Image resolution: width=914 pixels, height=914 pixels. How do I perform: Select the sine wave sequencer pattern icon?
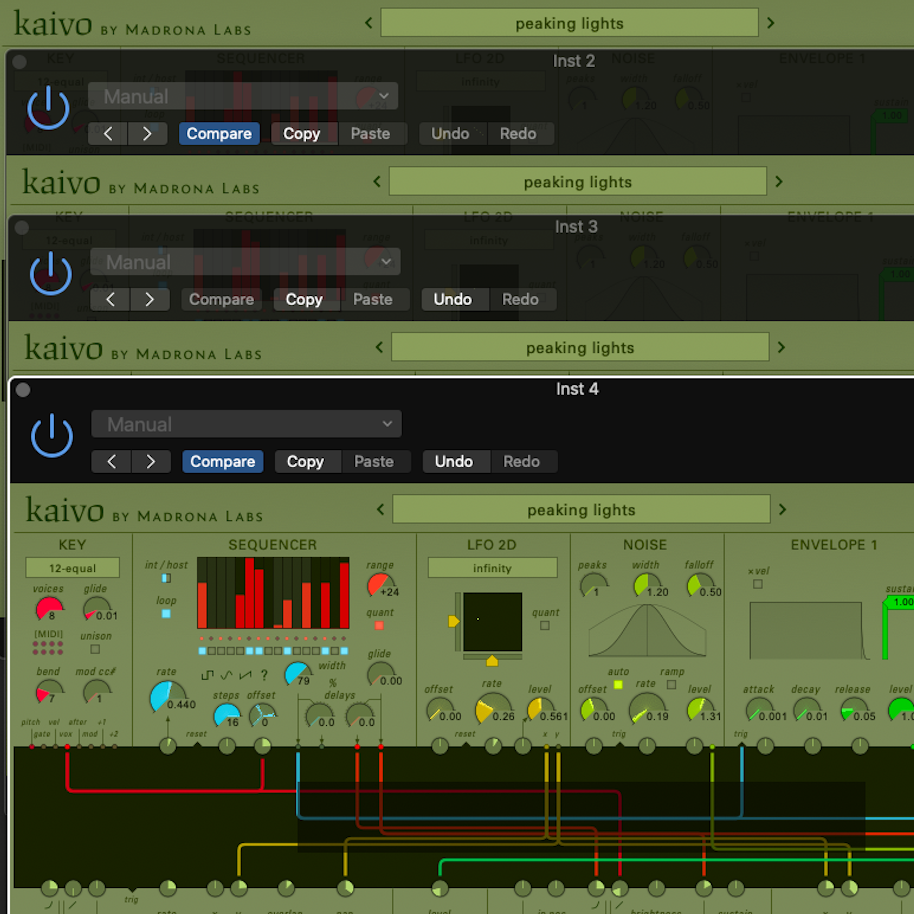pos(227,675)
